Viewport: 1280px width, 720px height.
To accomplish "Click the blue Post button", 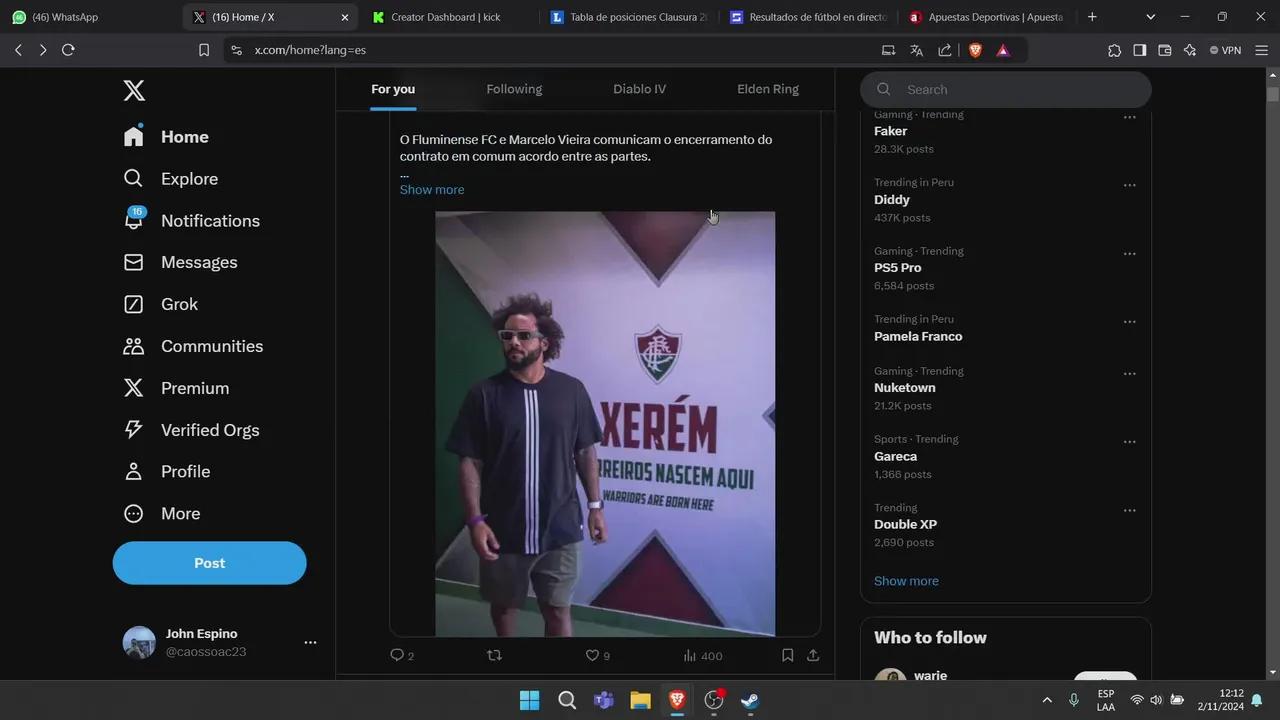I will point(209,563).
